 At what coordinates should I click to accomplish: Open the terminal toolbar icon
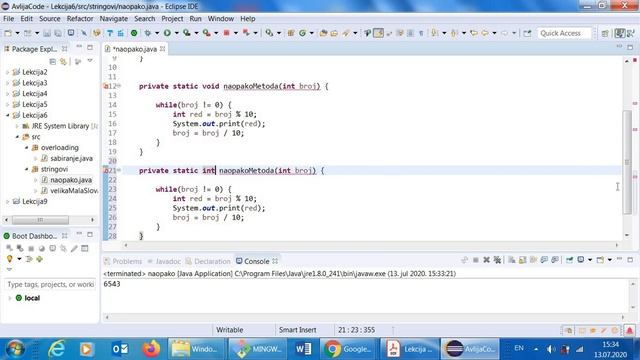71,33
